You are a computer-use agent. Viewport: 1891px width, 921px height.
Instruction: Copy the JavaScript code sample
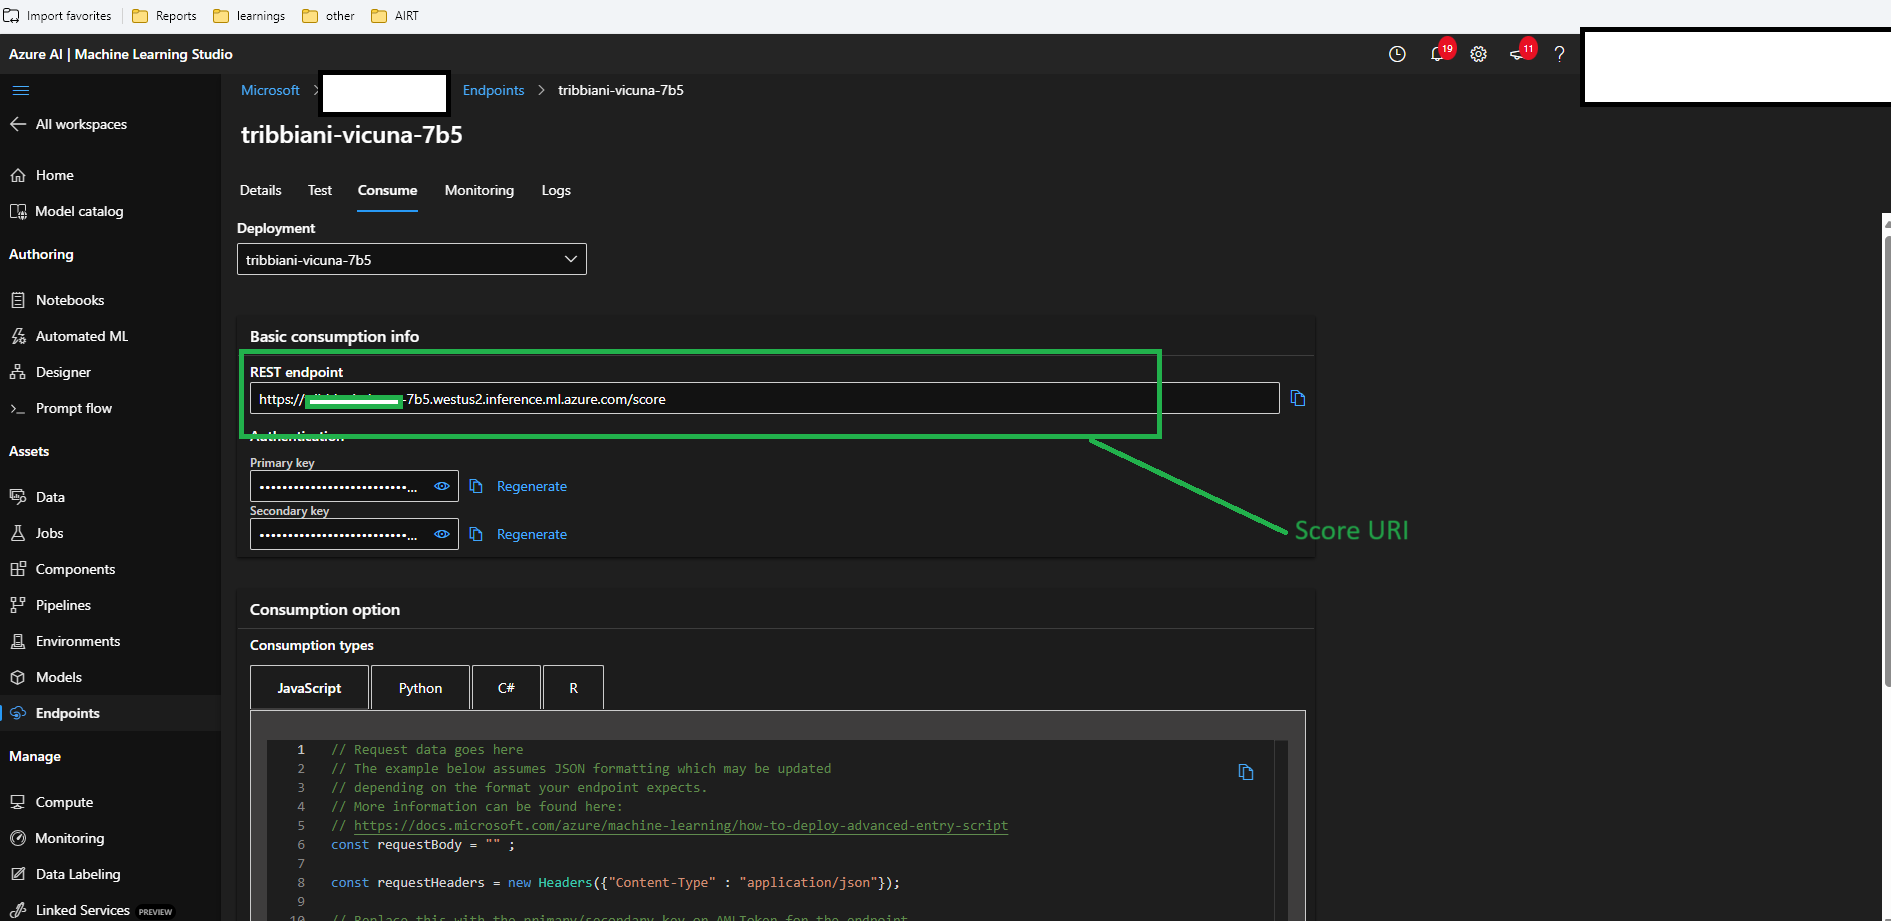(1246, 772)
